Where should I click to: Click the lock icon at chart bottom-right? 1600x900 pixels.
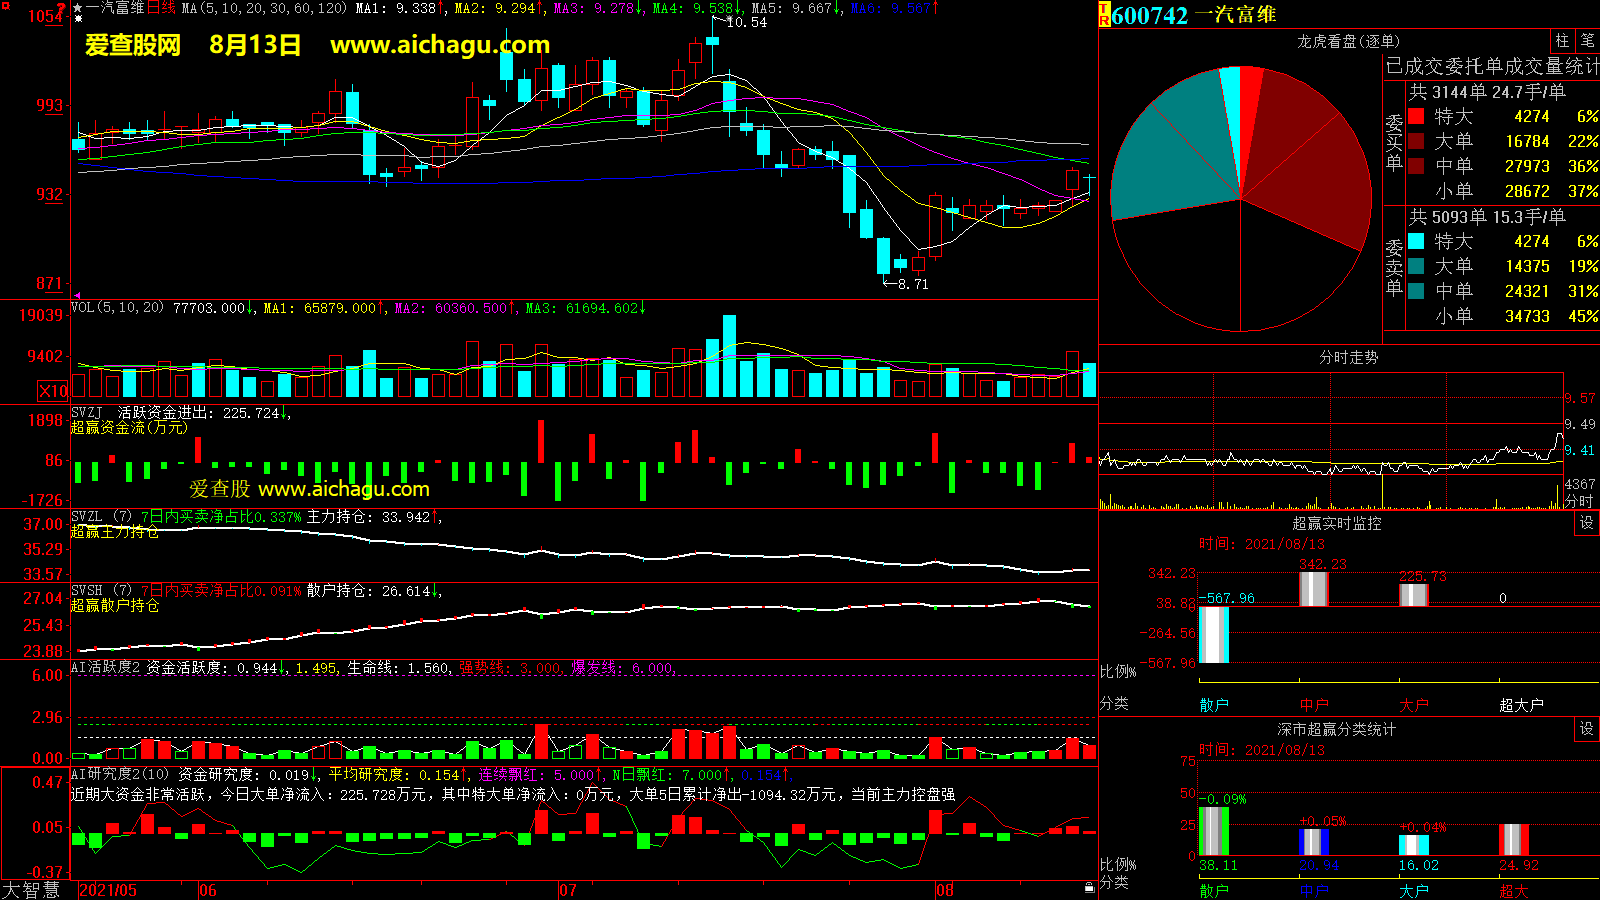click(1089, 887)
